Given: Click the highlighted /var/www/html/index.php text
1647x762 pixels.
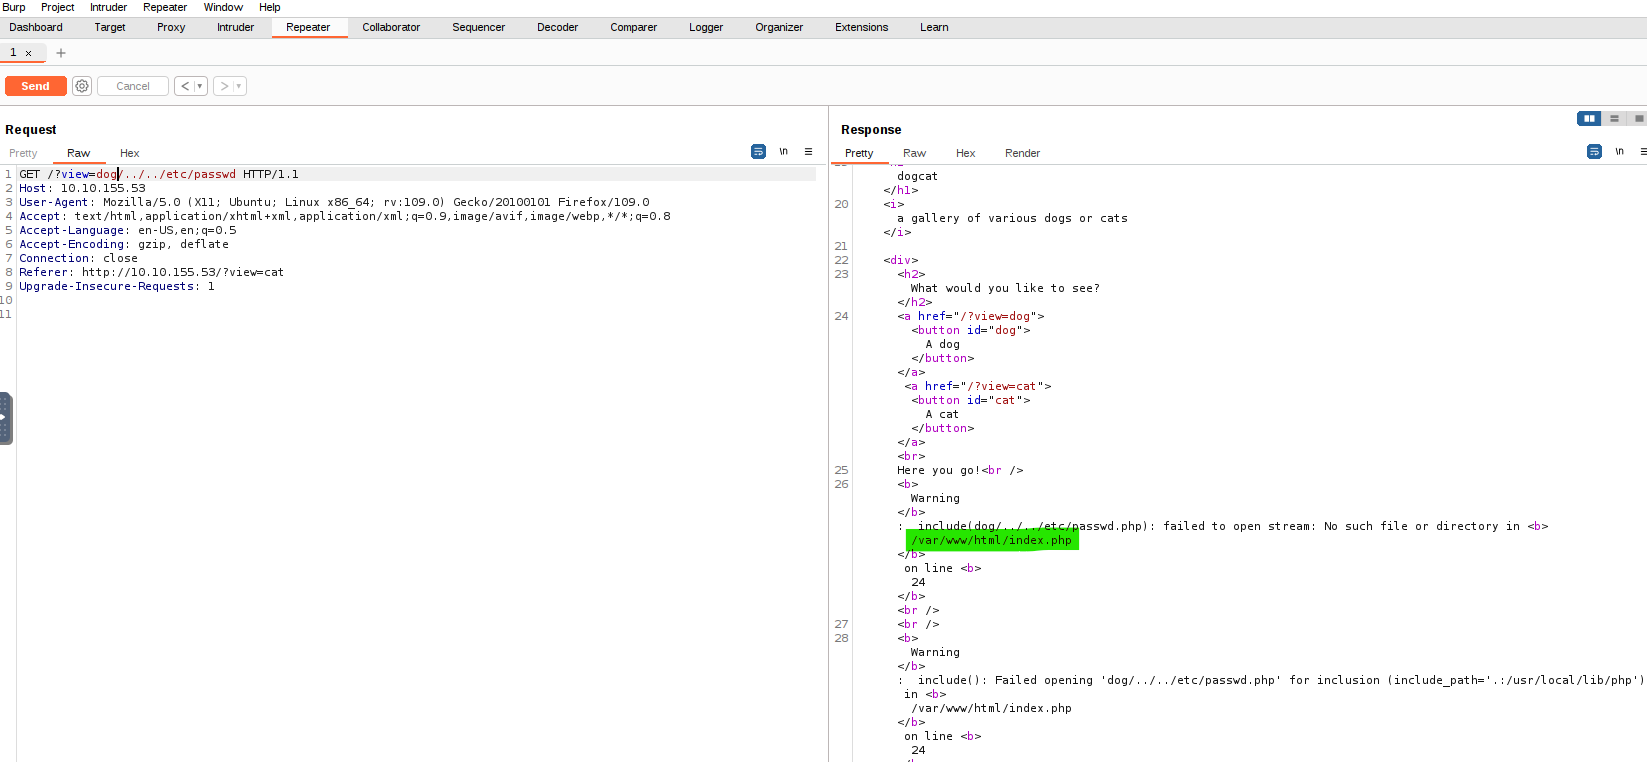Looking at the screenshot, I should [x=992, y=540].
